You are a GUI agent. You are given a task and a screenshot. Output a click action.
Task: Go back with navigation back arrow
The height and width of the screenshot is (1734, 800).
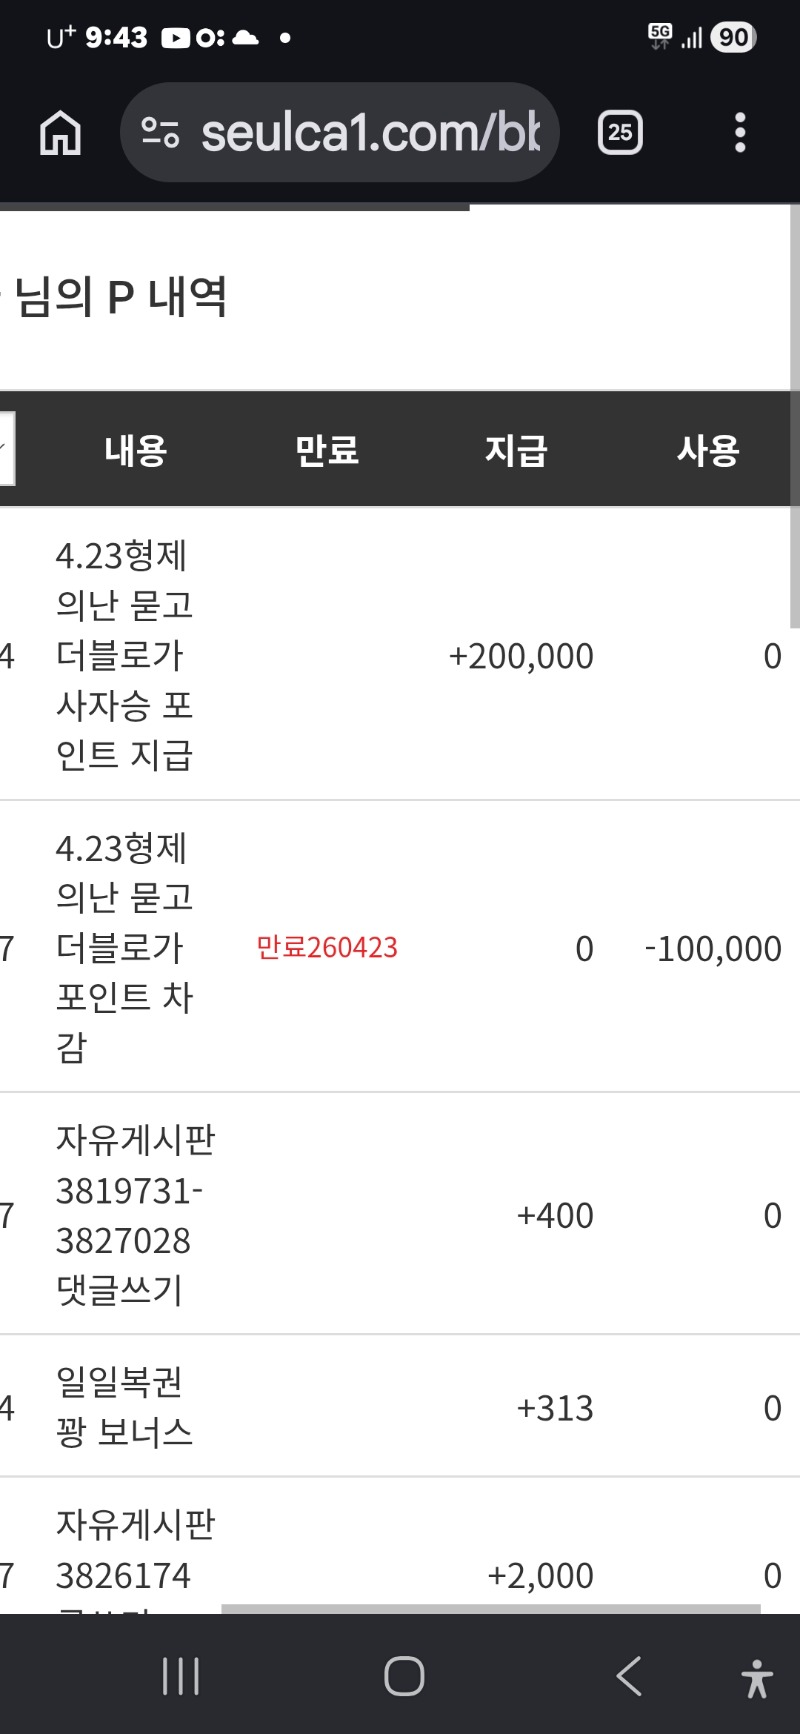[x=629, y=1676]
